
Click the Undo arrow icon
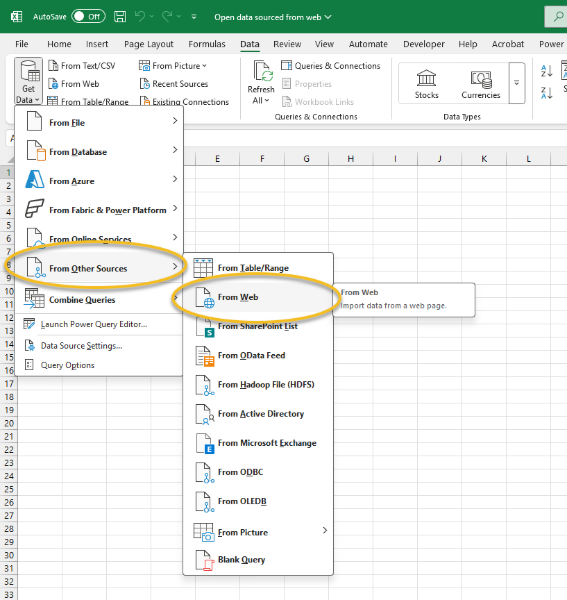(x=140, y=16)
